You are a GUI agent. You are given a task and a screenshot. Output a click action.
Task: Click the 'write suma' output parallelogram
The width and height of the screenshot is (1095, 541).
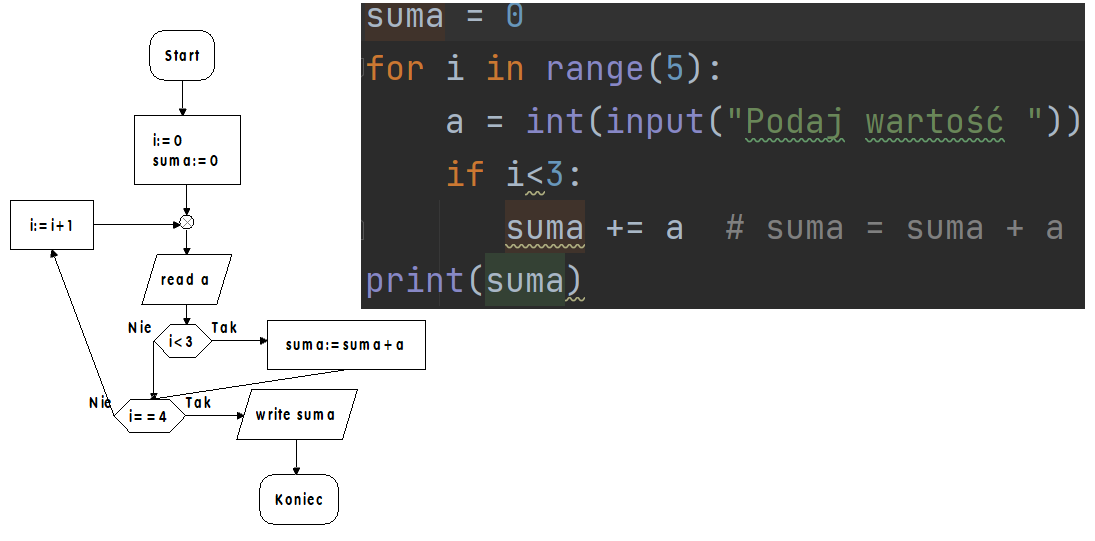pos(296,414)
